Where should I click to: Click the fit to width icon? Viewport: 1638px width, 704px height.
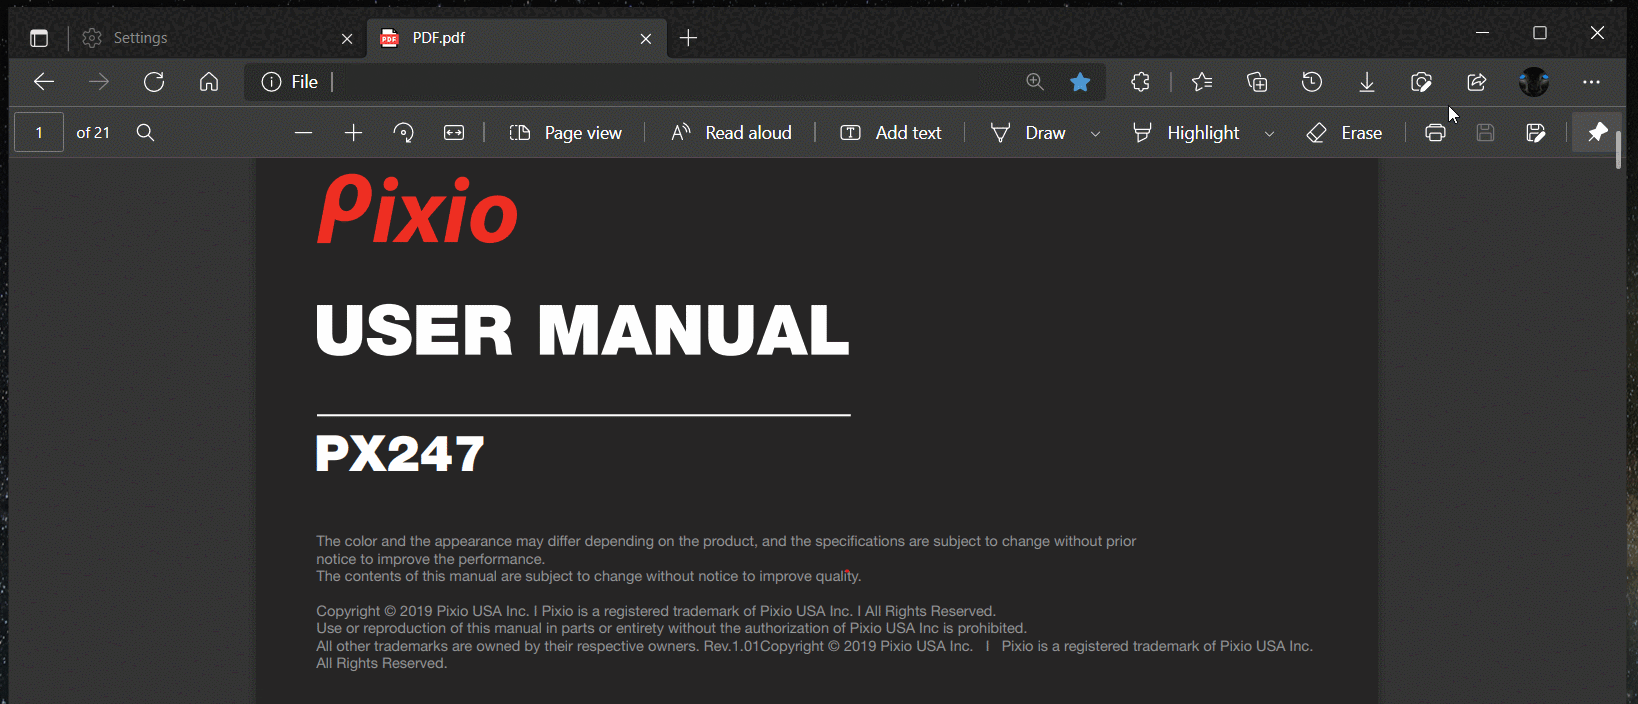[454, 133]
